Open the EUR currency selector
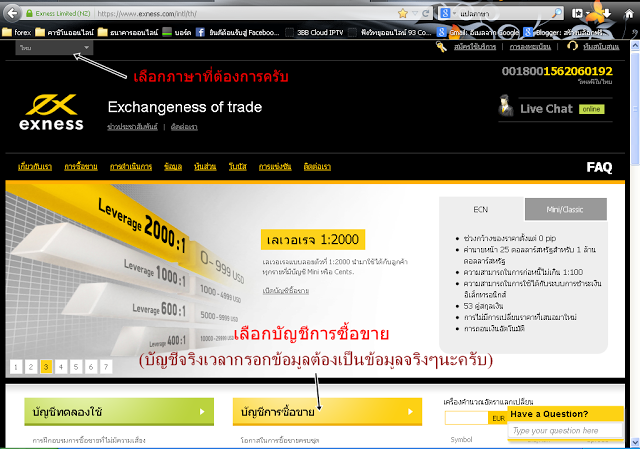Image resolution: width=640 pixels, height=449 pixels. [498, 418]
